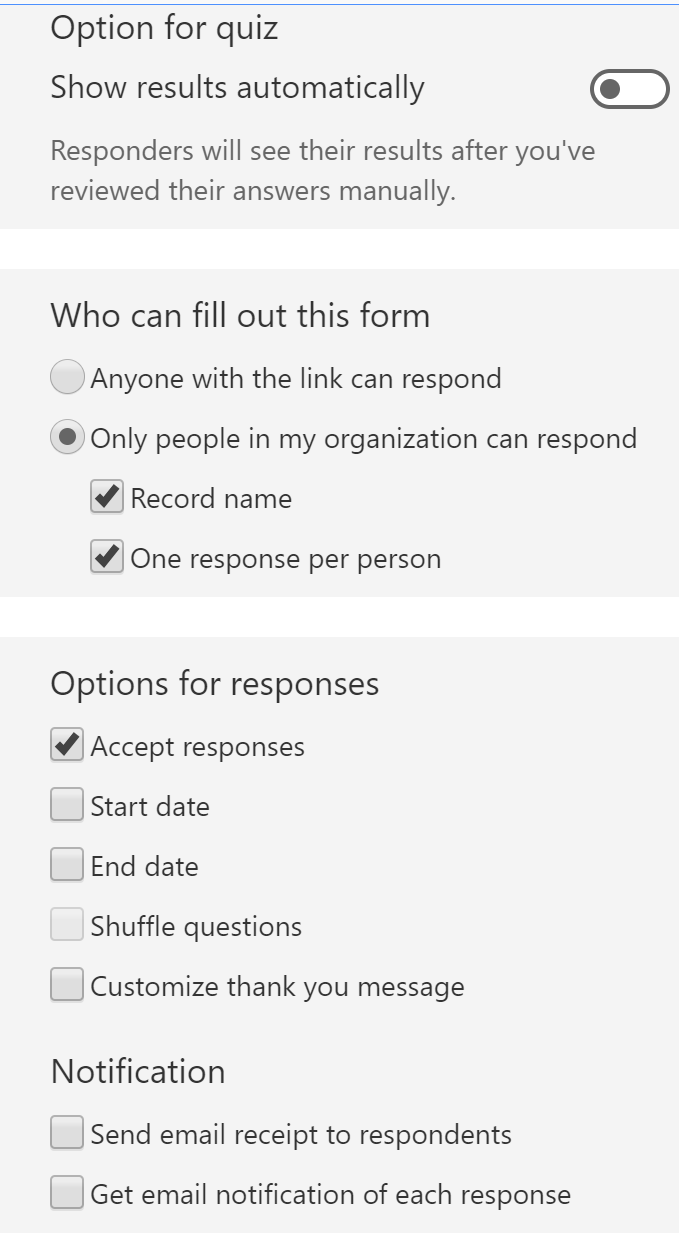Enable 'Send email receipt to respondents'
Viewport: 679px width, 1252px height.
(66, 1132)
